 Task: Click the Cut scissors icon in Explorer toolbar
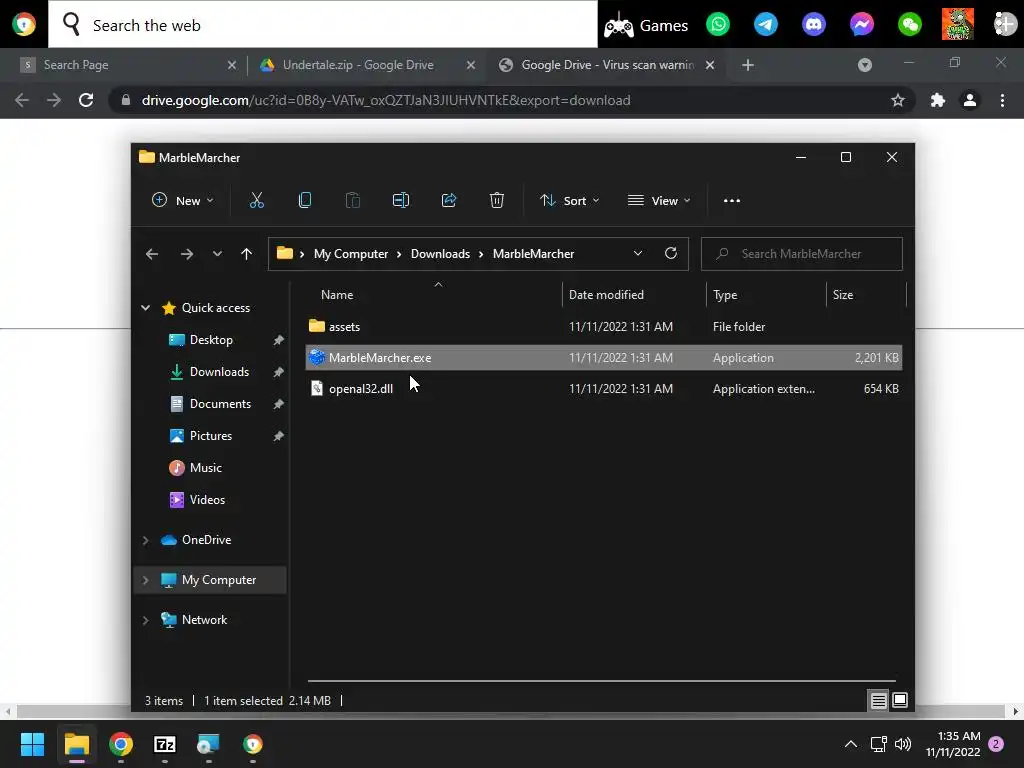[x=257, y=200]
